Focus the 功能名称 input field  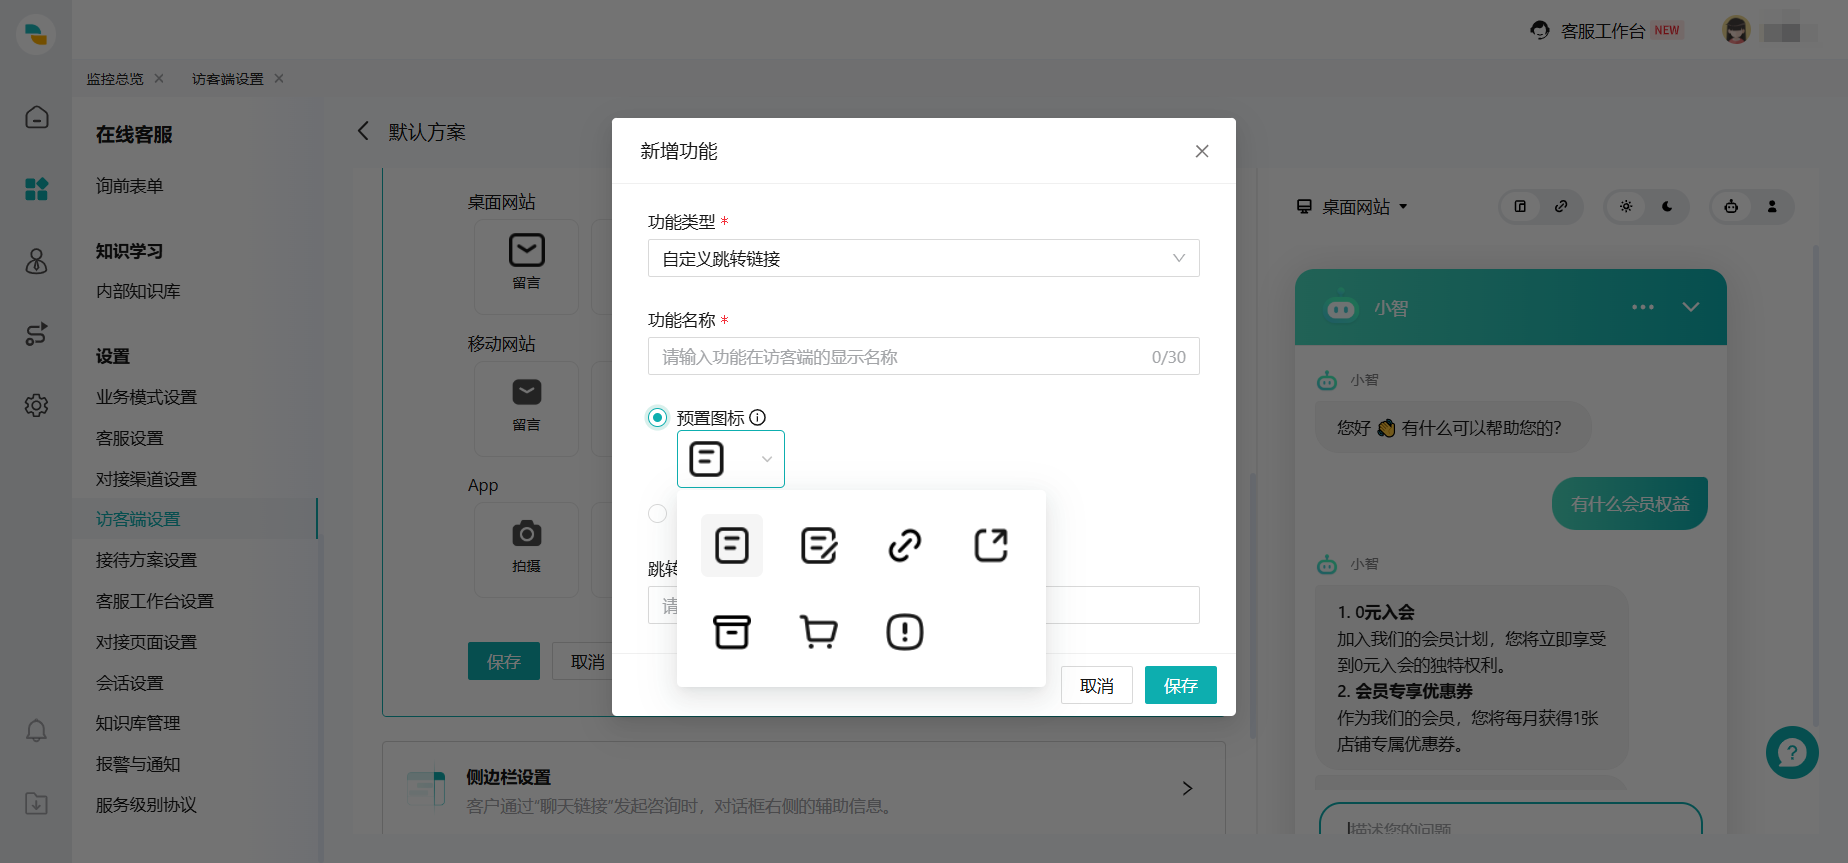923,356
